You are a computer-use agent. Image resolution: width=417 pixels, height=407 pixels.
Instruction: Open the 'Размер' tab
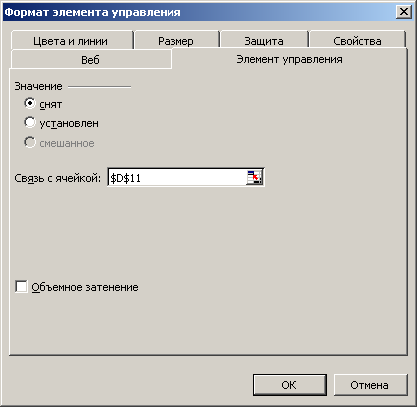click(x=176, y=41)
